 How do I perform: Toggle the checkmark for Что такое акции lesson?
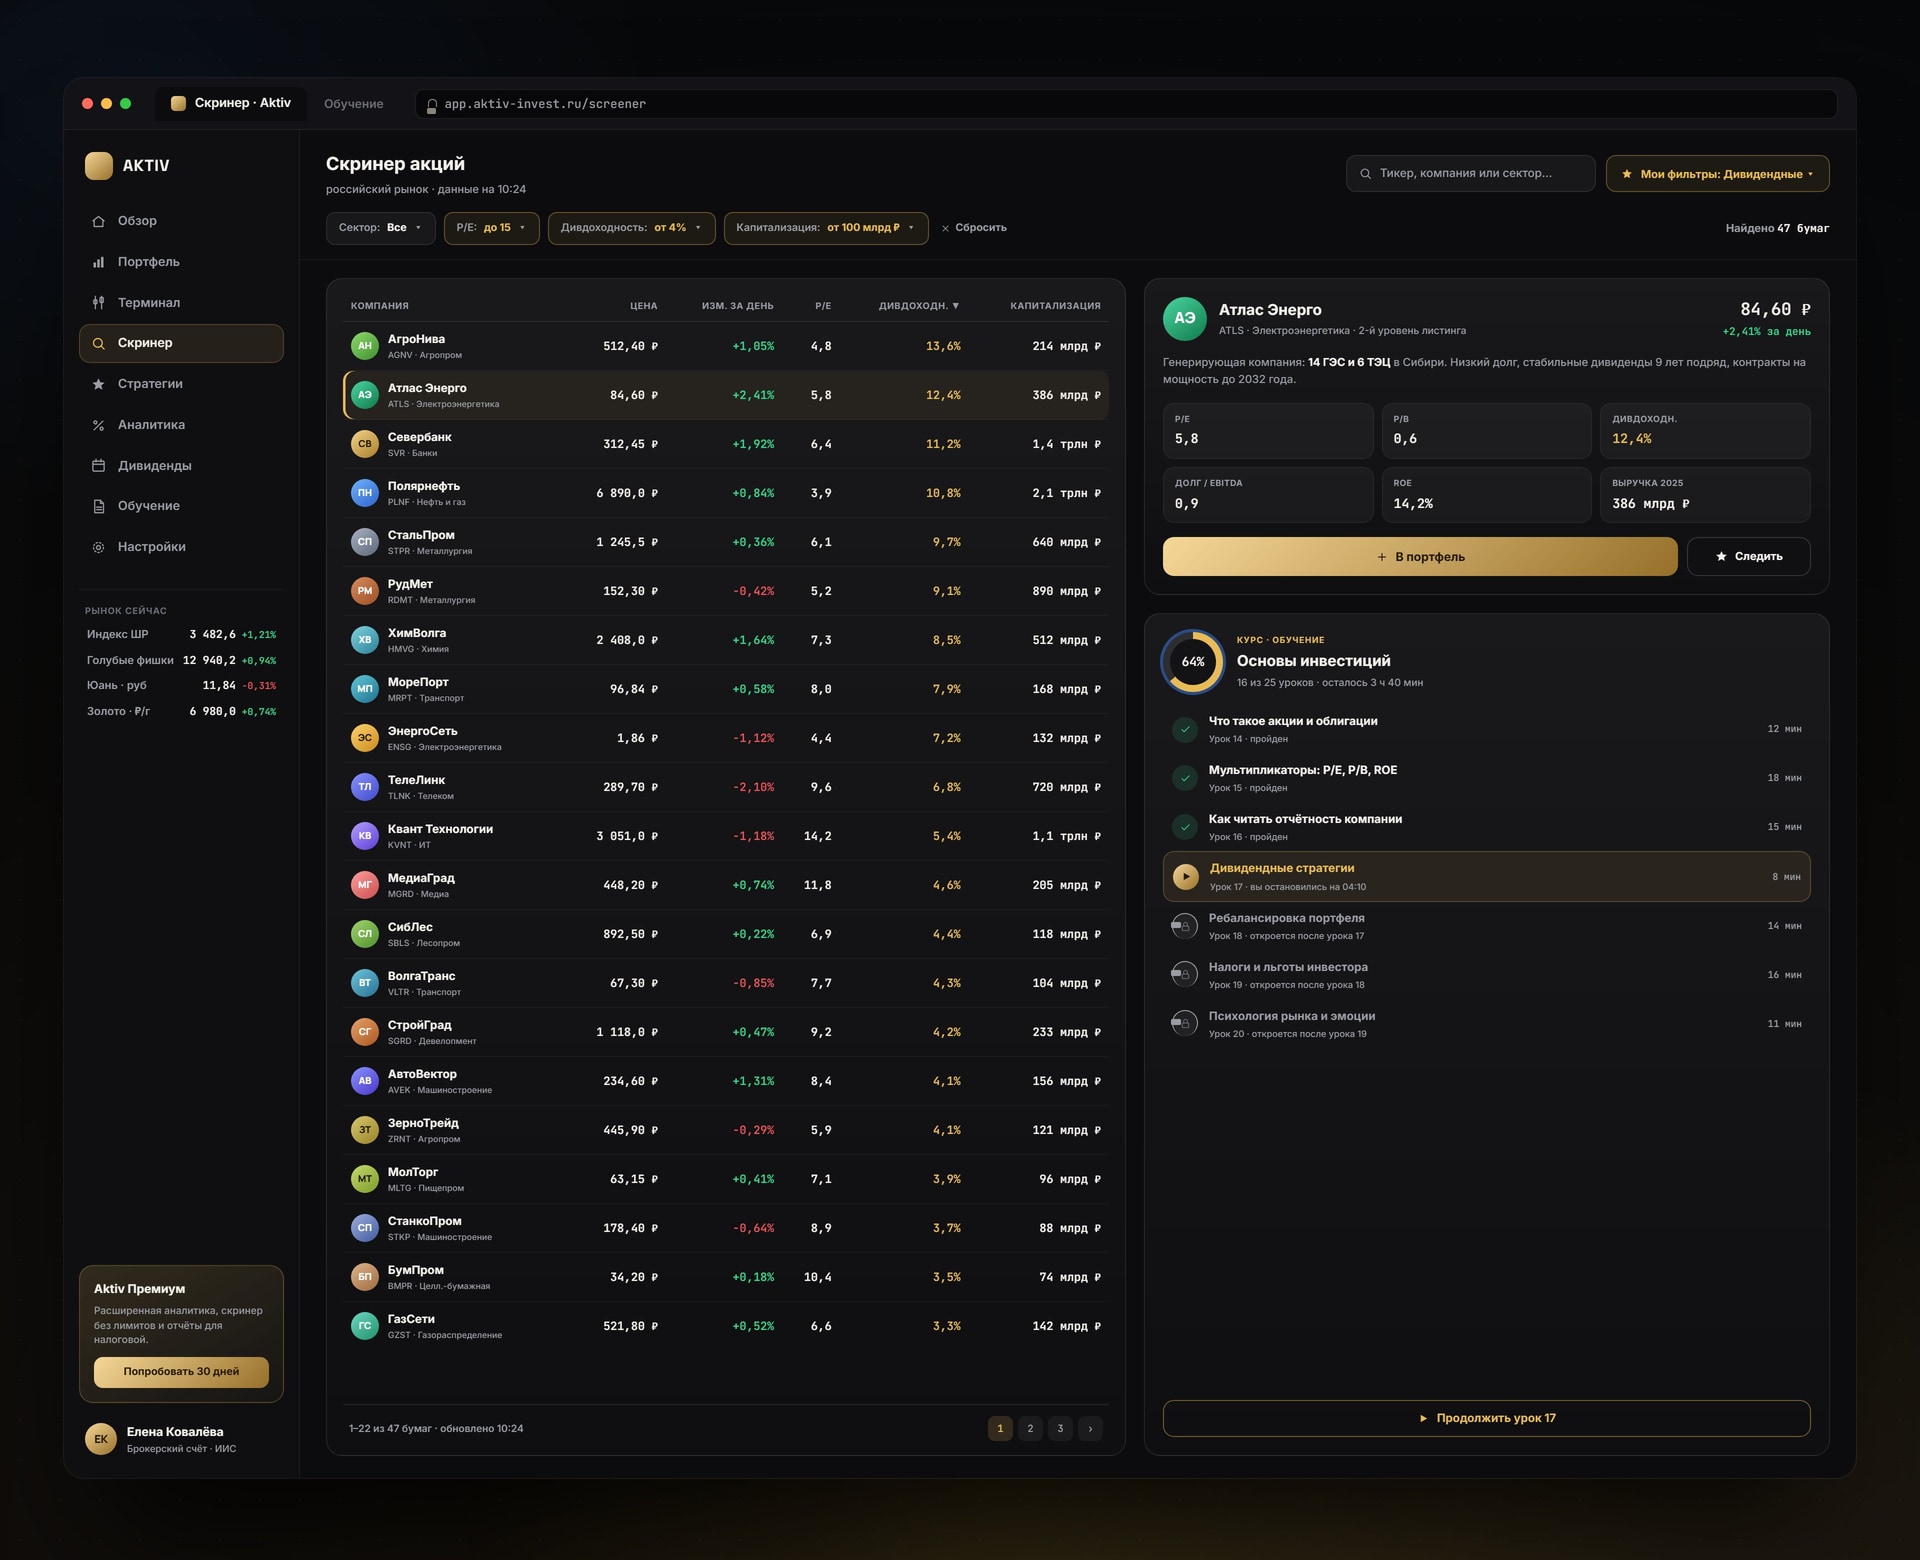click(x=1184, y=729)
